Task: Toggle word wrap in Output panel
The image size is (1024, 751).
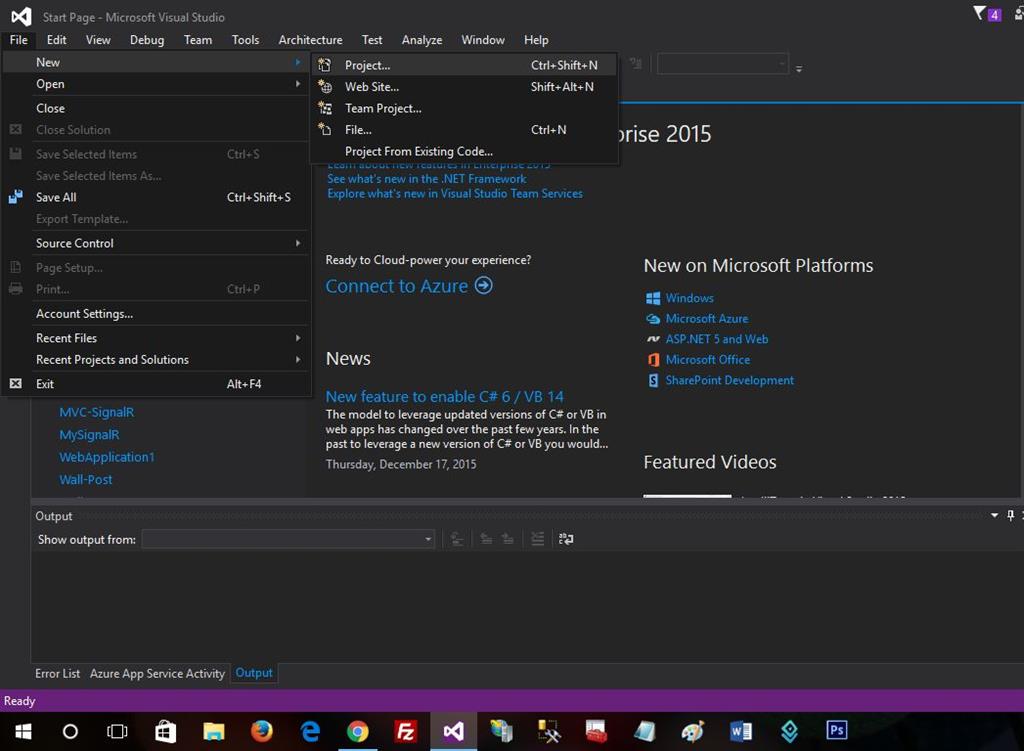Action: [566, 539]
